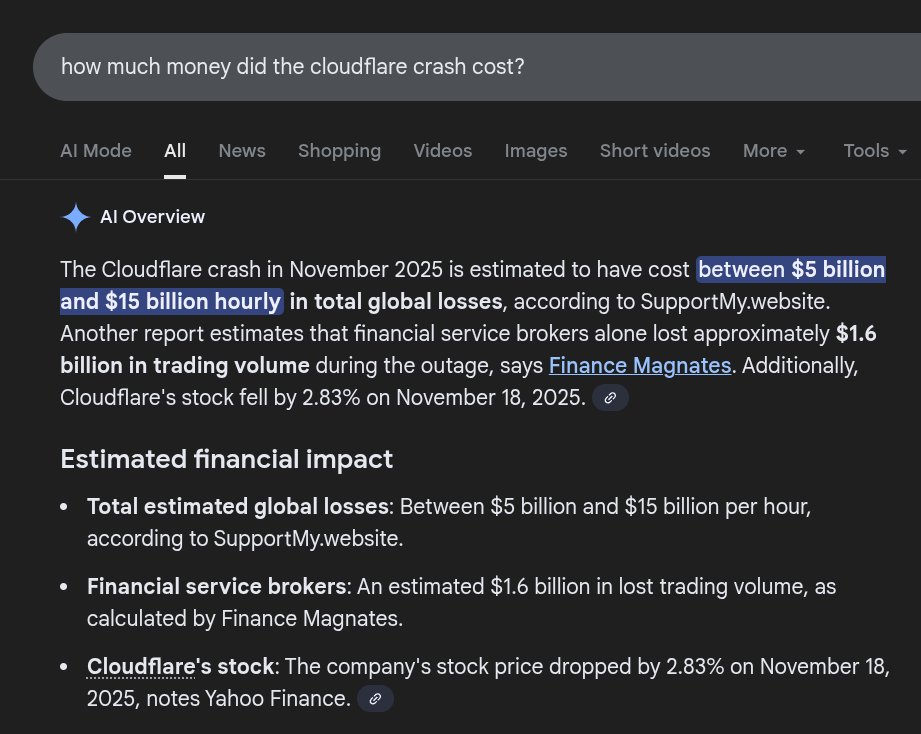Follow the Finance Magnates link
The image size is (921, 734).
640,366
